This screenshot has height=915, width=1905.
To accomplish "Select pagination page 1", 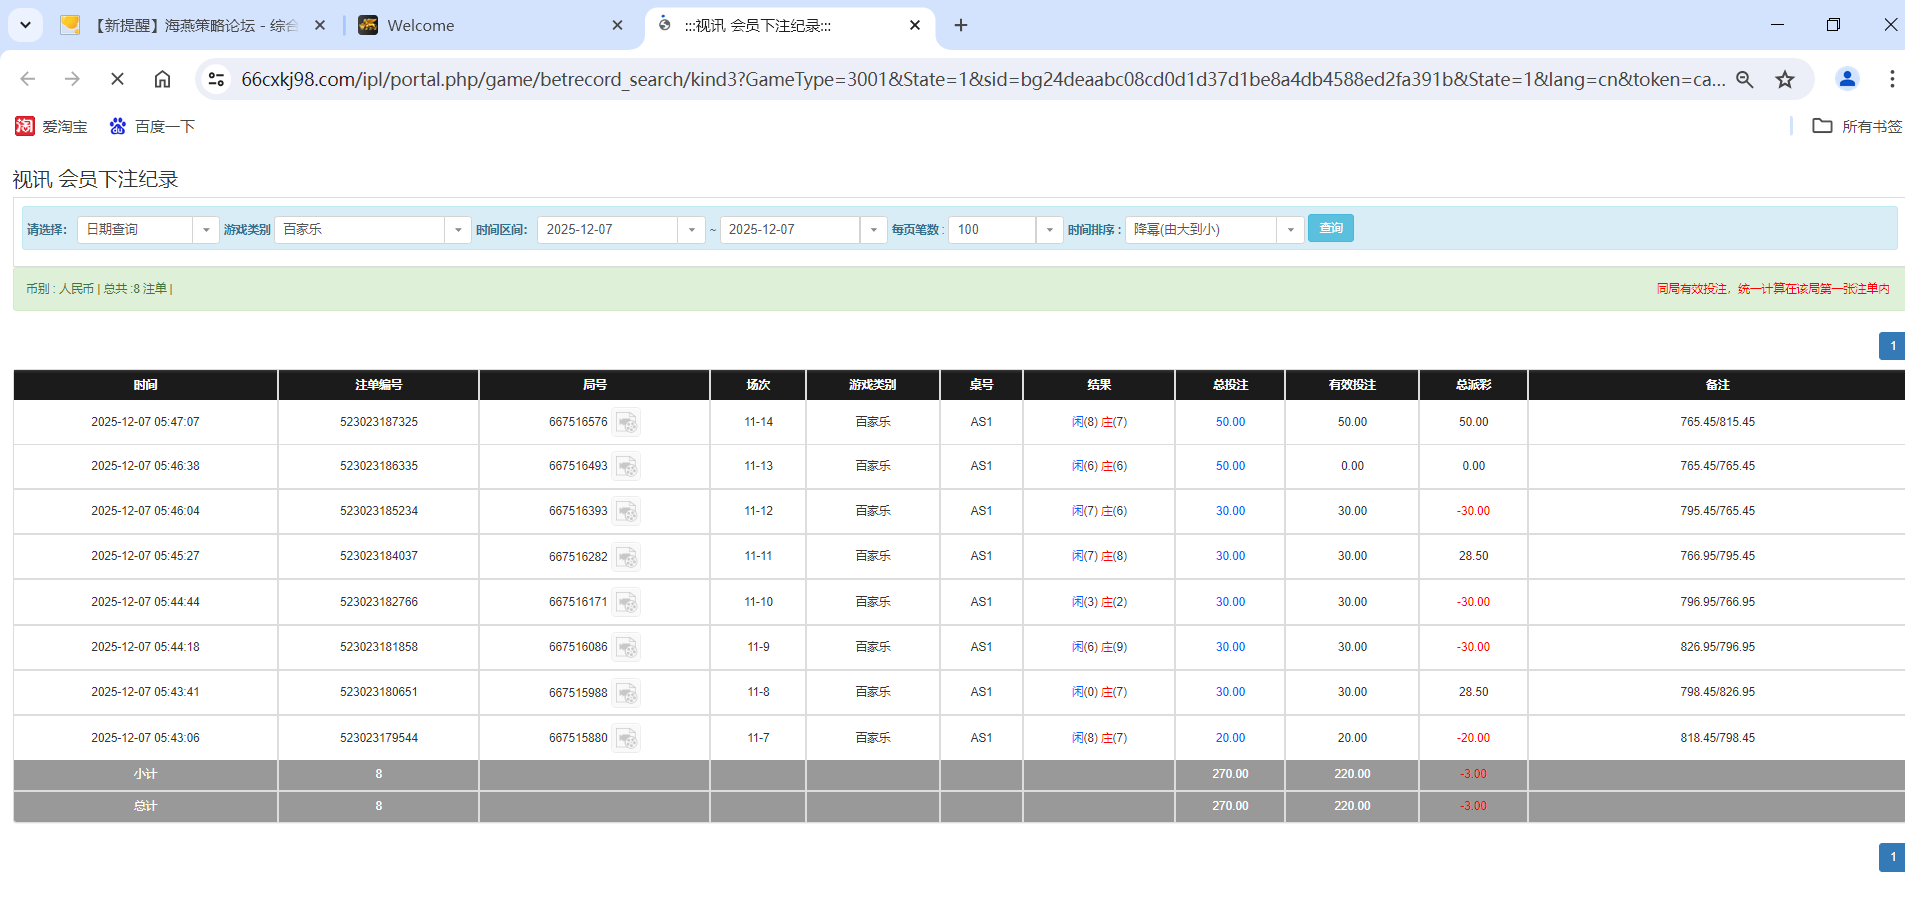I will coord(1891,345).
